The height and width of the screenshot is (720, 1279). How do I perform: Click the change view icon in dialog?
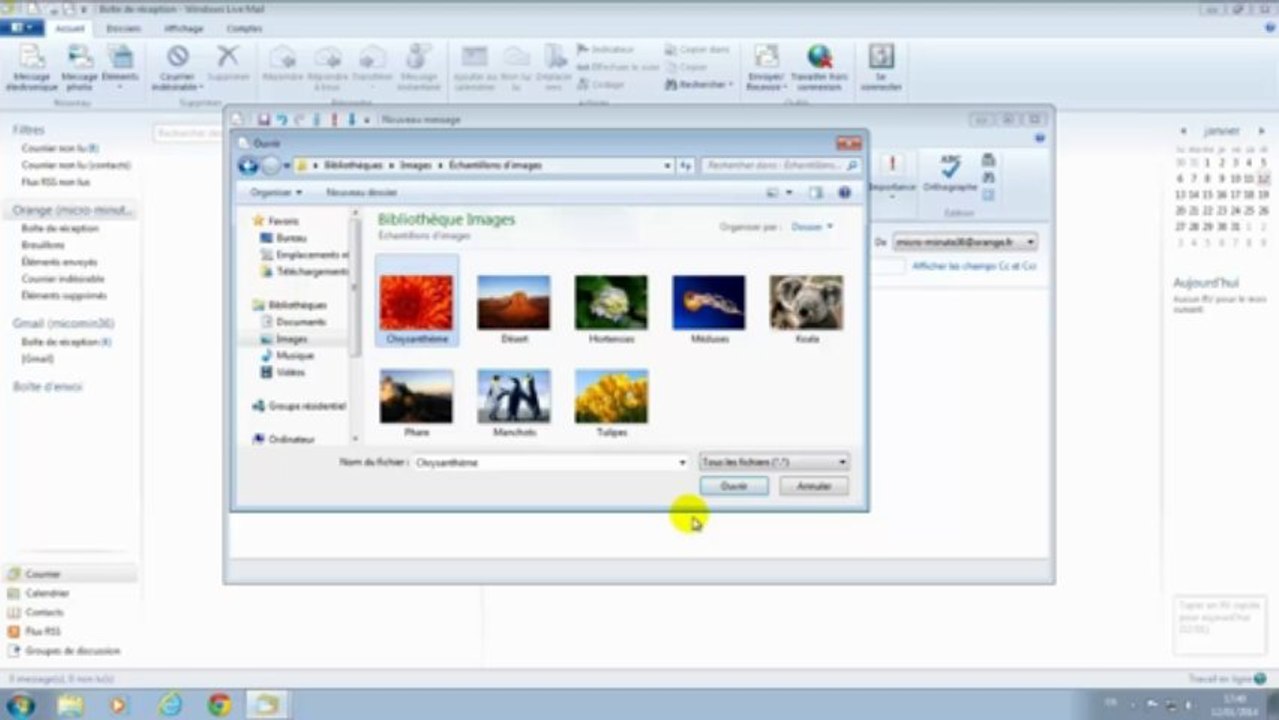pos(773,192)
